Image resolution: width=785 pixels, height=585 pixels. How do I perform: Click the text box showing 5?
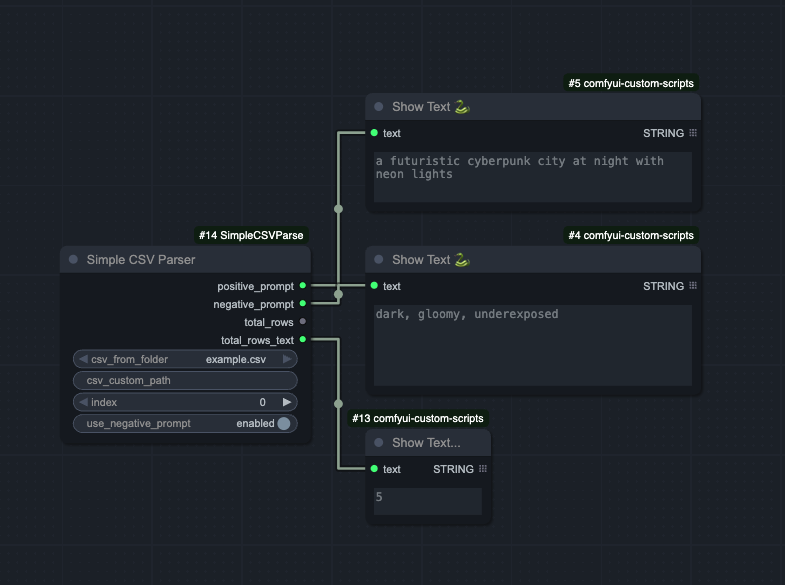point(428,501)
